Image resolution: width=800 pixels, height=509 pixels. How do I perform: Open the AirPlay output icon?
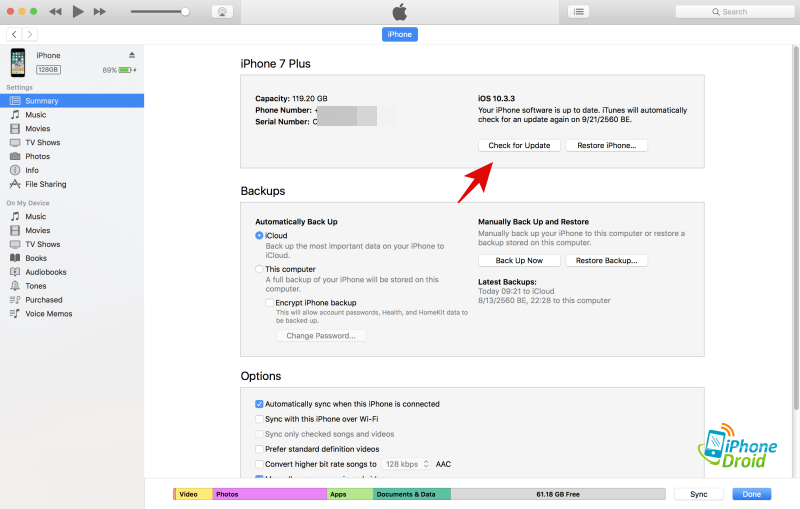222,12
